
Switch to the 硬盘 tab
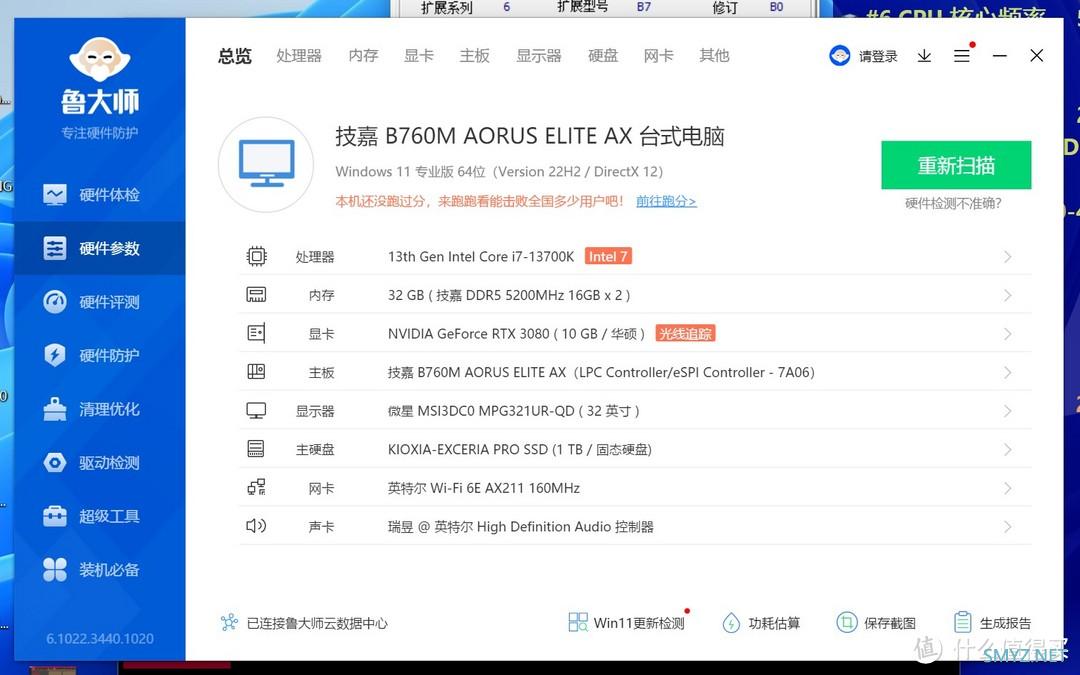coord(603,56)
